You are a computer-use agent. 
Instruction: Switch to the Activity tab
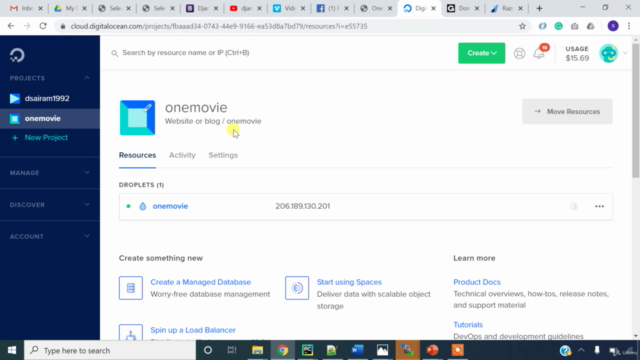click(x=182, y=155)
